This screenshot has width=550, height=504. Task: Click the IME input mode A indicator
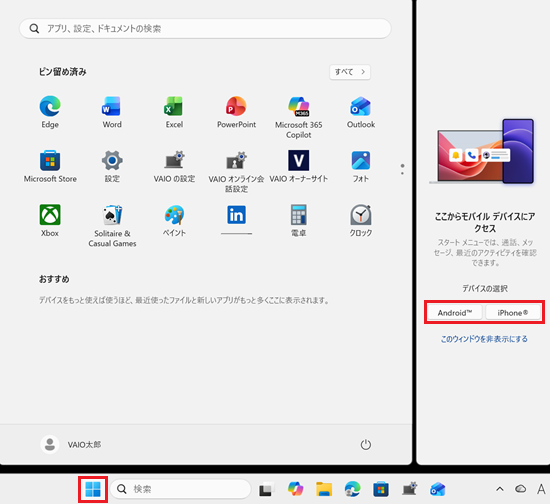(x=541, y=489)
